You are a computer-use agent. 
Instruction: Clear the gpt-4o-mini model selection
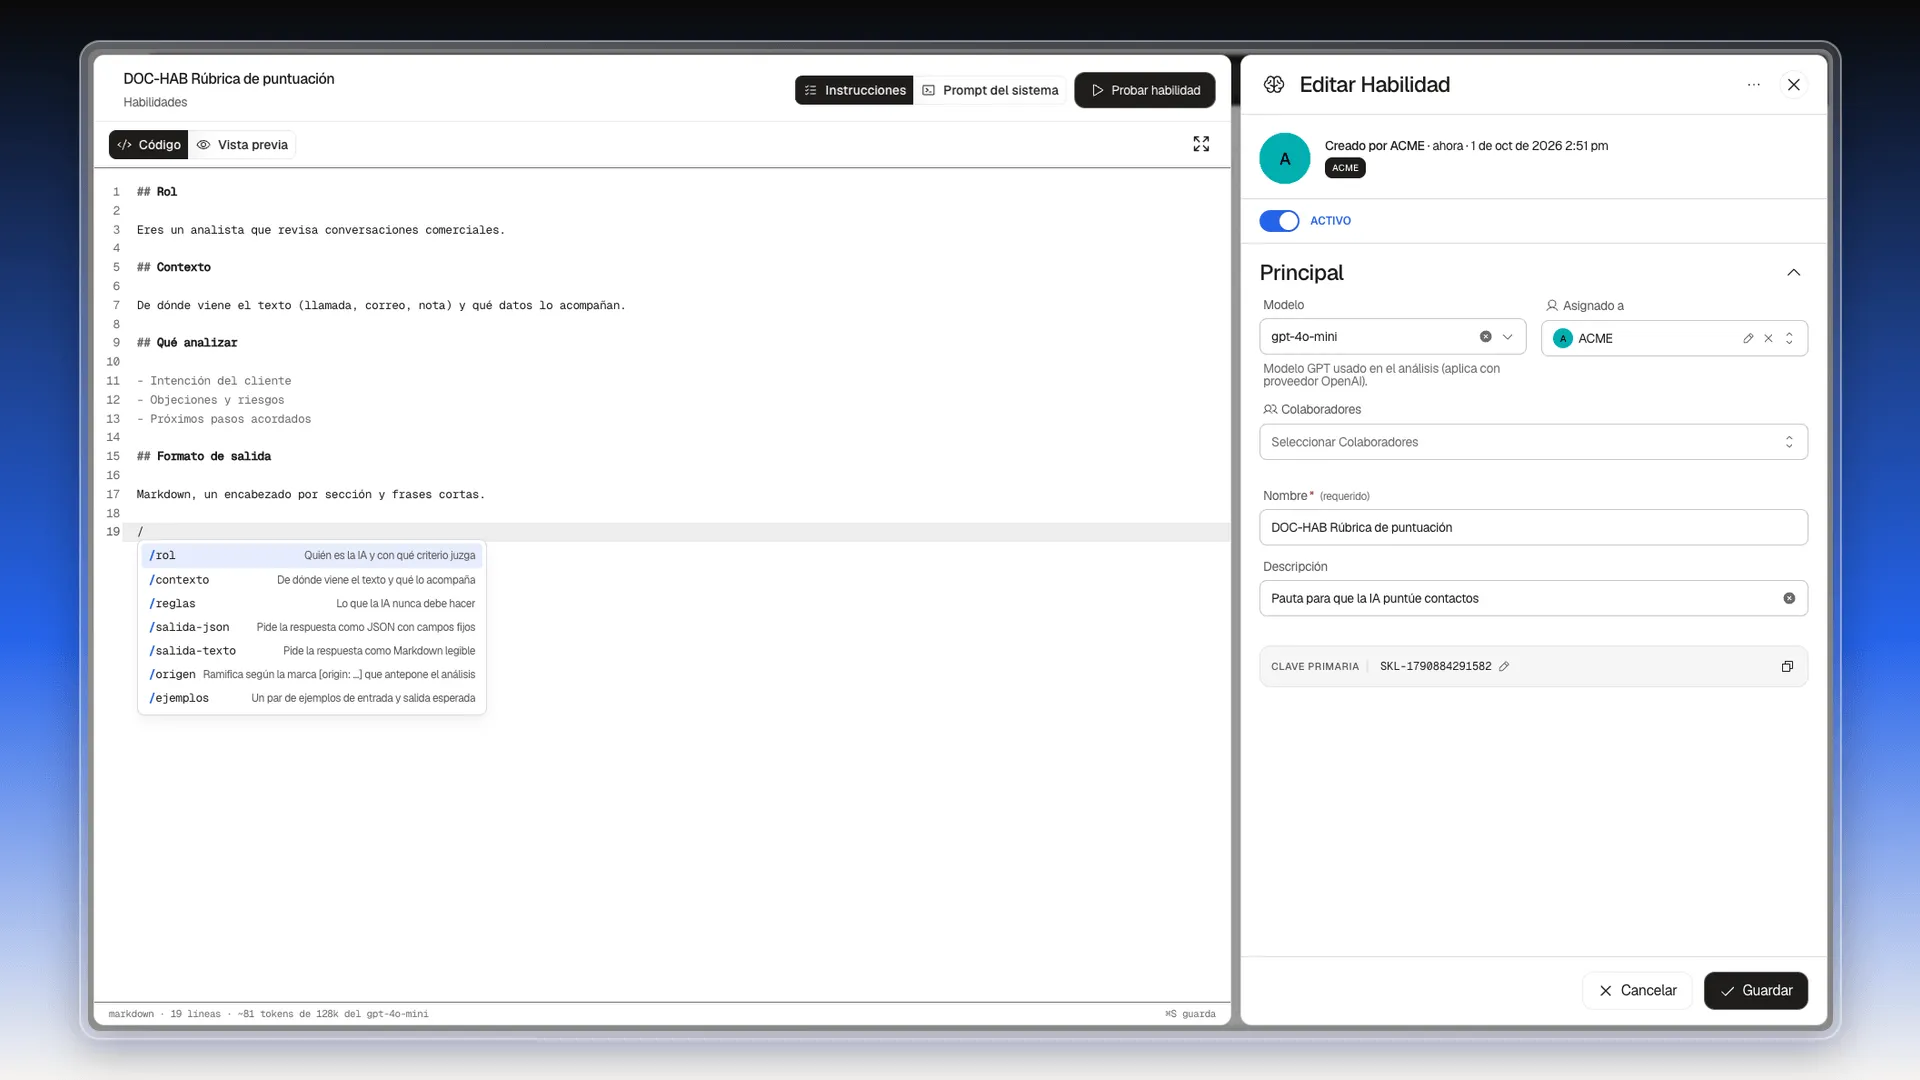pyautogui.click(x=1485, y=337)
